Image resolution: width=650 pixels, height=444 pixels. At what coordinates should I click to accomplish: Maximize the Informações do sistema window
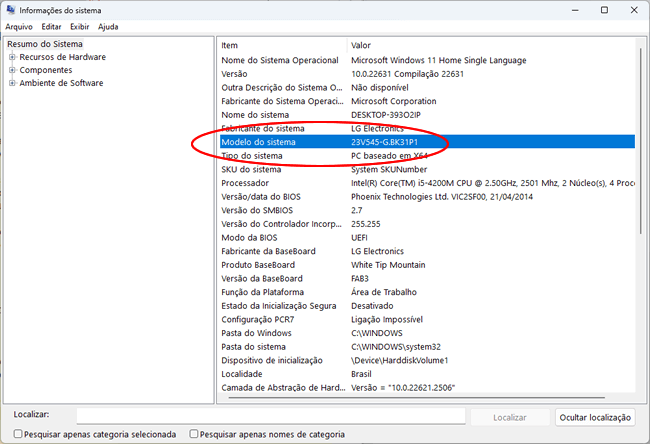coord(604,10)
